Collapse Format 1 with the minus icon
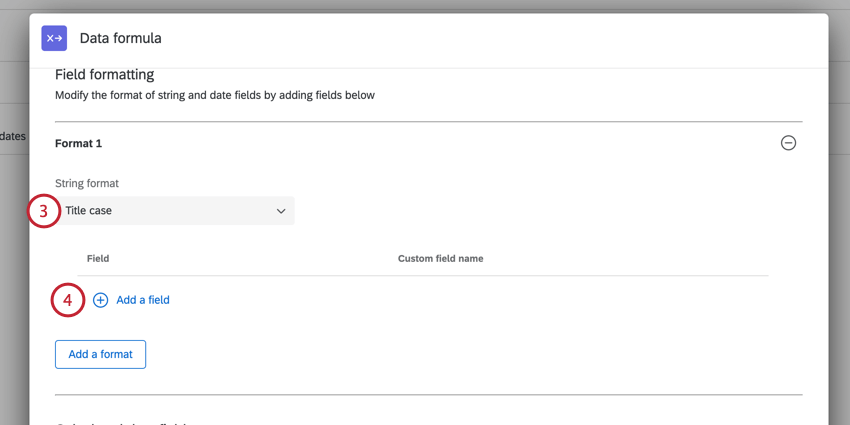Image resolution: width=850 pixels, height=425 pixels. click(x=788, y=143)
